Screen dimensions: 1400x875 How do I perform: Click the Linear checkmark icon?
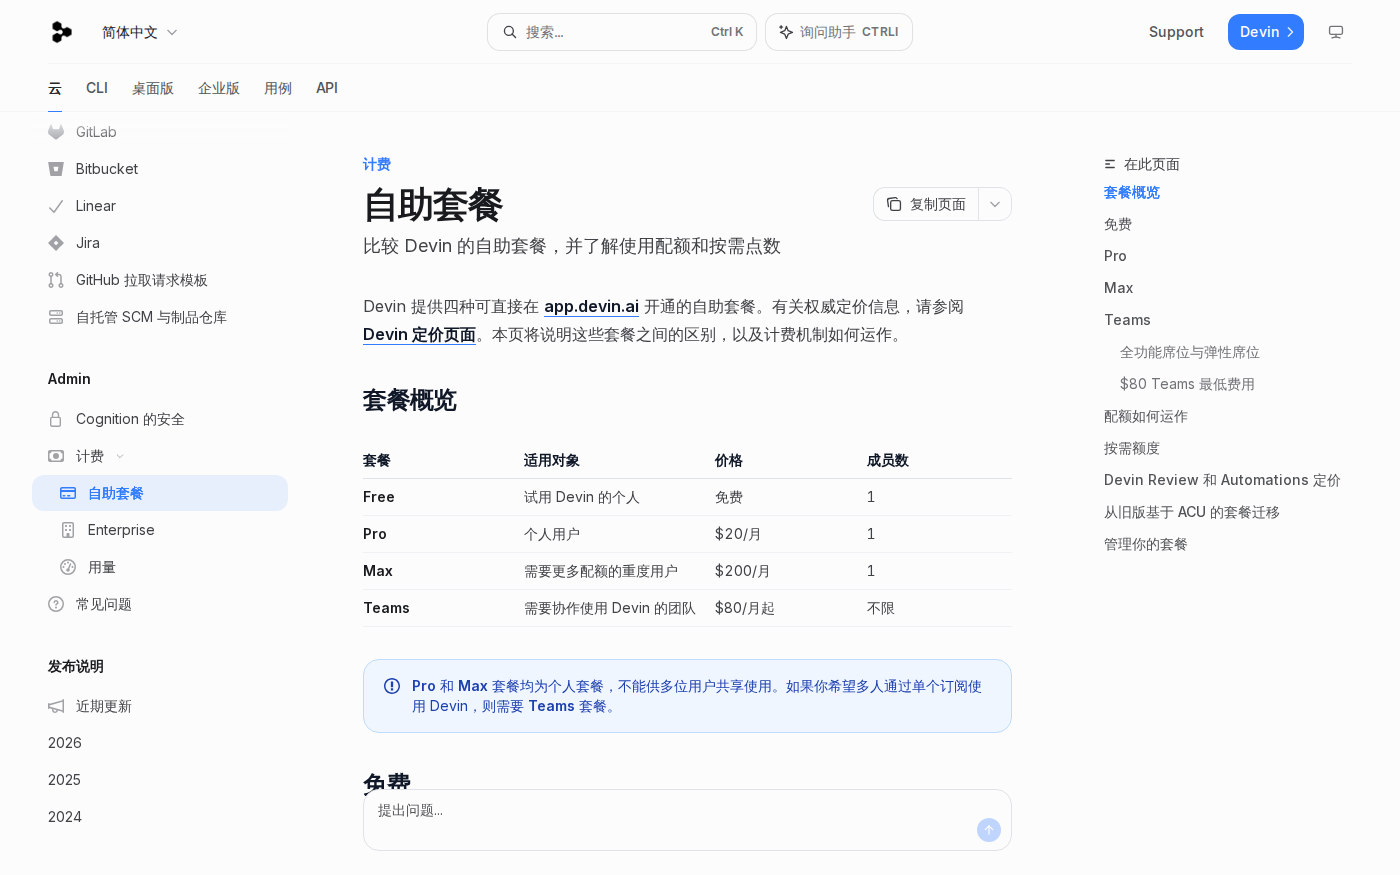[56, 206]
